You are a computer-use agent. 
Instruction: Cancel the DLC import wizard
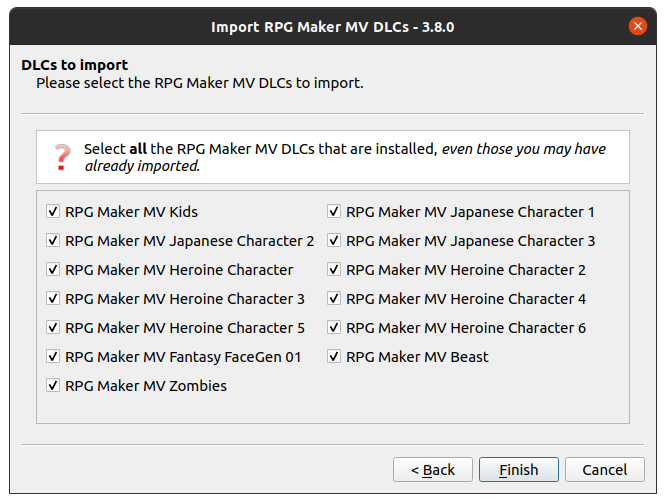[604, 469]
